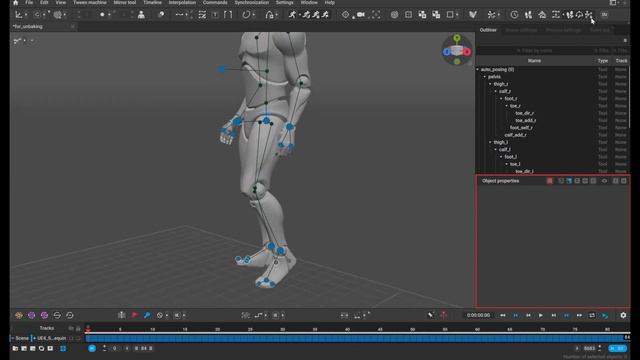The image size is (640, 360).
Task: Click the first running figure toolbar icon
Action: pos(292,15)
